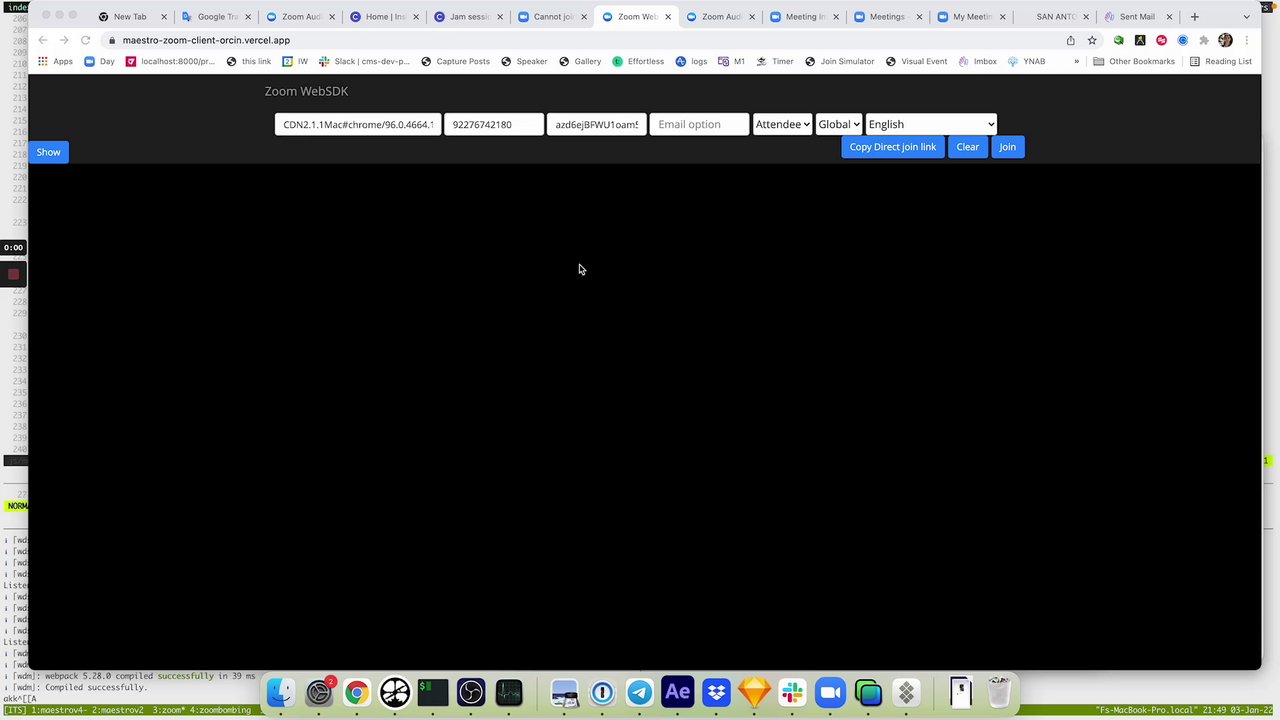Open the Attendee role dropdown
1280x720 pixels.
[782, 124]
